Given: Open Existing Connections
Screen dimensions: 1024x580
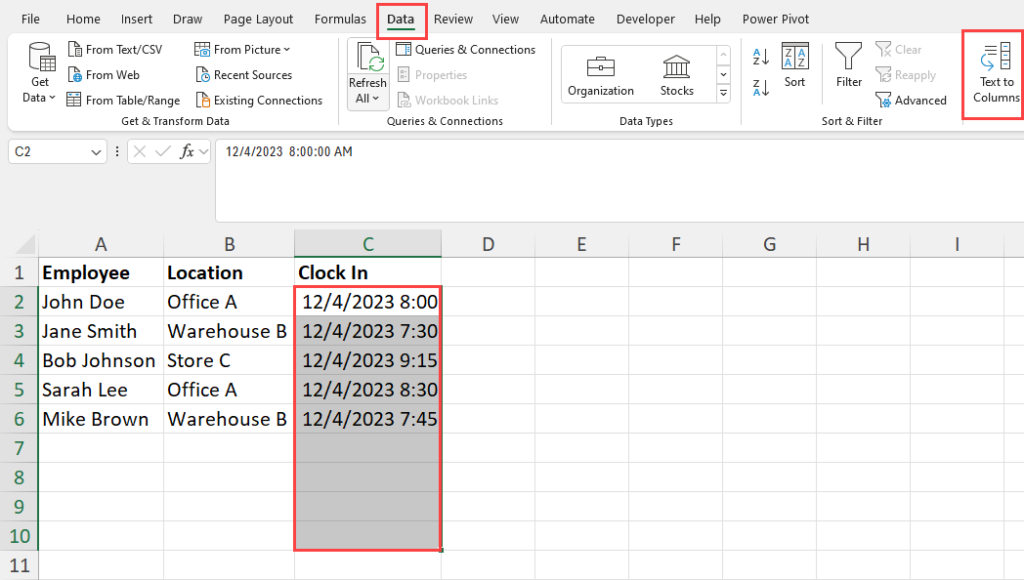Looking at the screenshot, I should coord(259,101).
